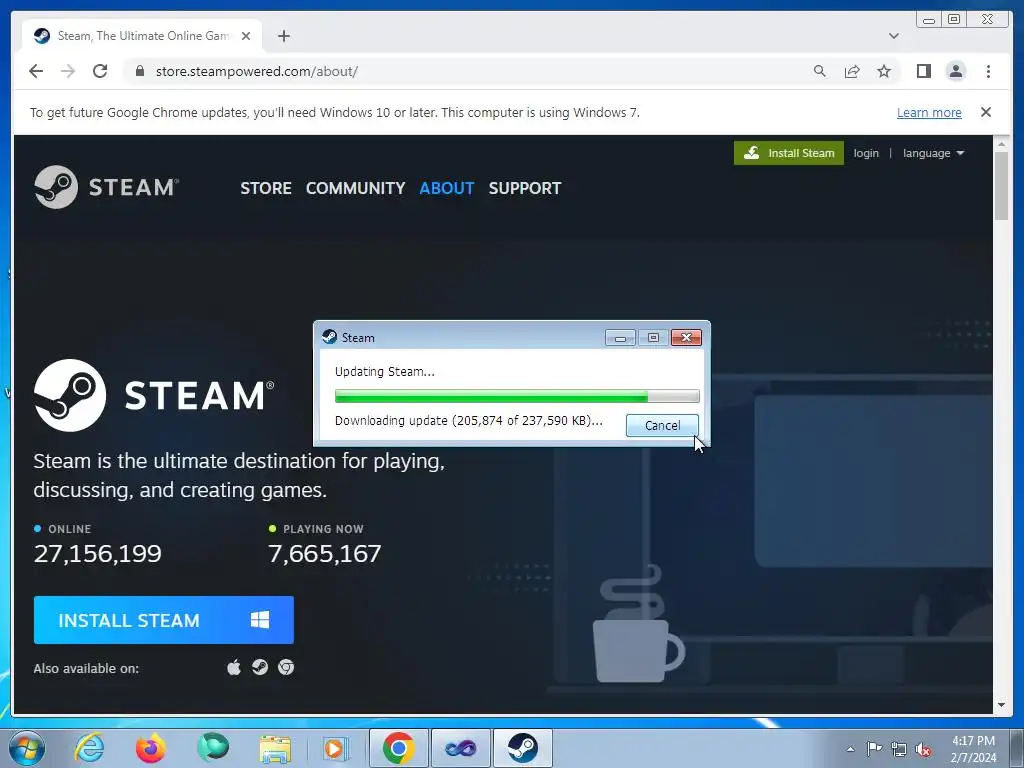Viewport: 1024px width, 768px height.
Task: Choose the SteamOS download icon
Action: pyautogui.click(x=260, y=667)
